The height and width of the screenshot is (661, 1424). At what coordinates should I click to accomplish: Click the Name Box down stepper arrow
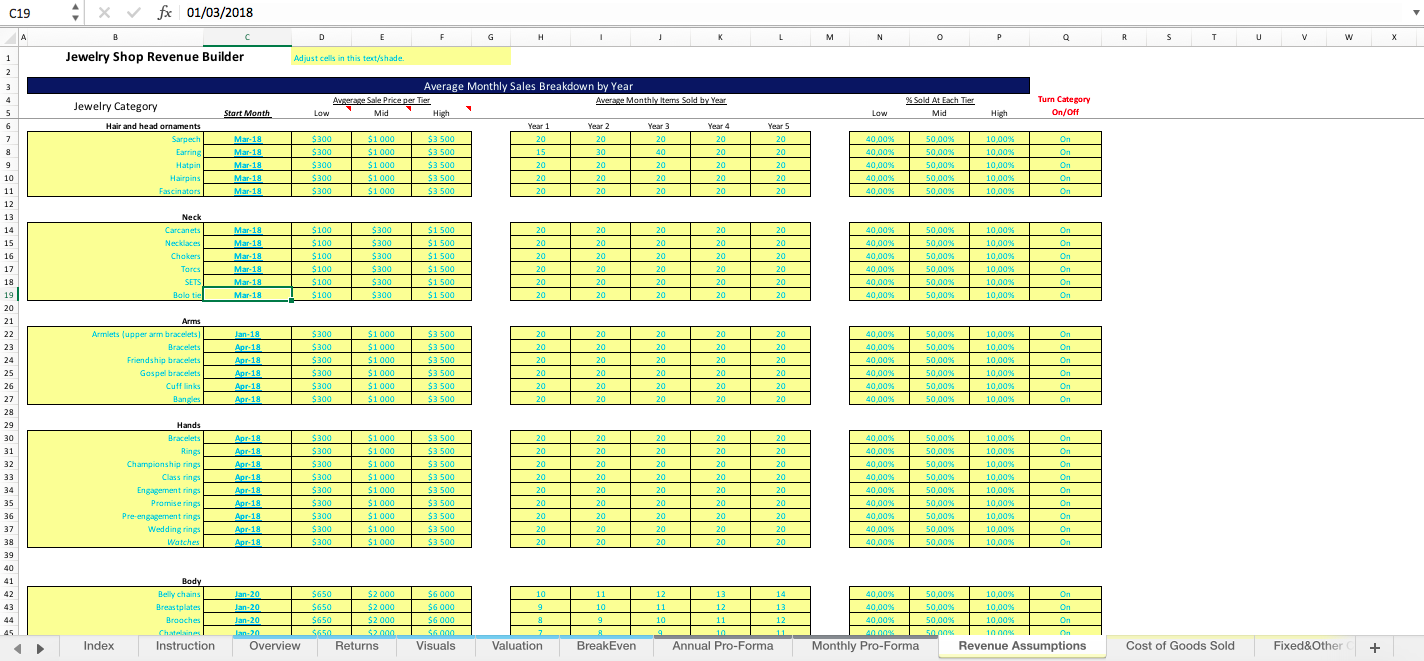[x=74, y=18]
